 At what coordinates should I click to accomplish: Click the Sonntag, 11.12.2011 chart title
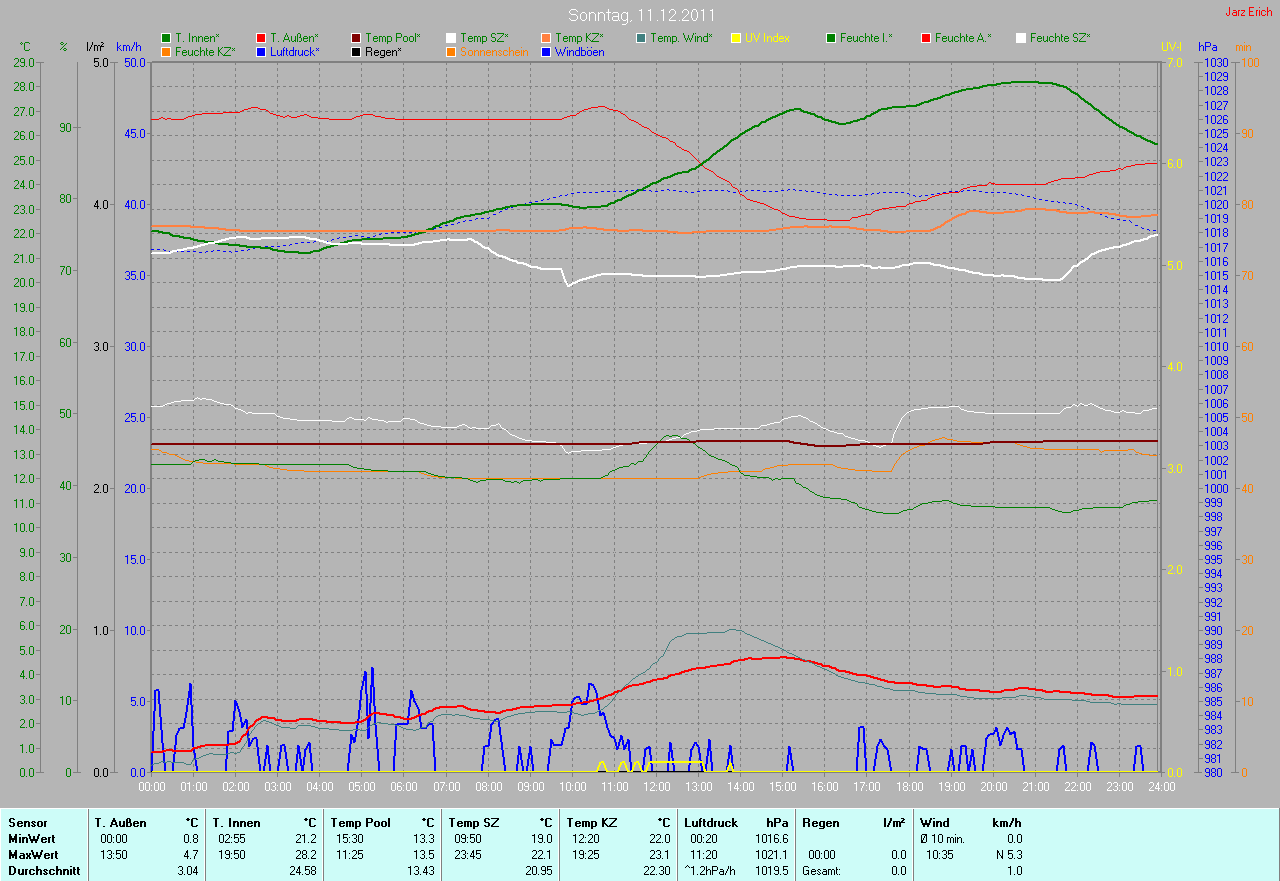tap(640, 15)
